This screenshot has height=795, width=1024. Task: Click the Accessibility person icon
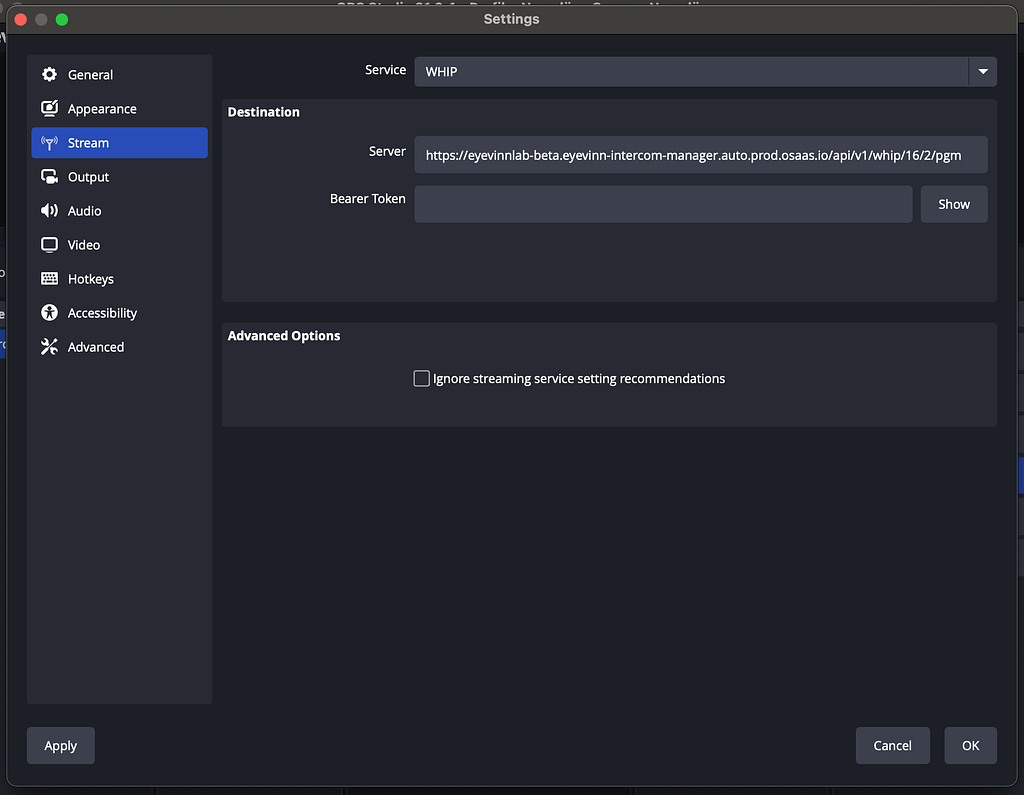[x=49, y=313]
